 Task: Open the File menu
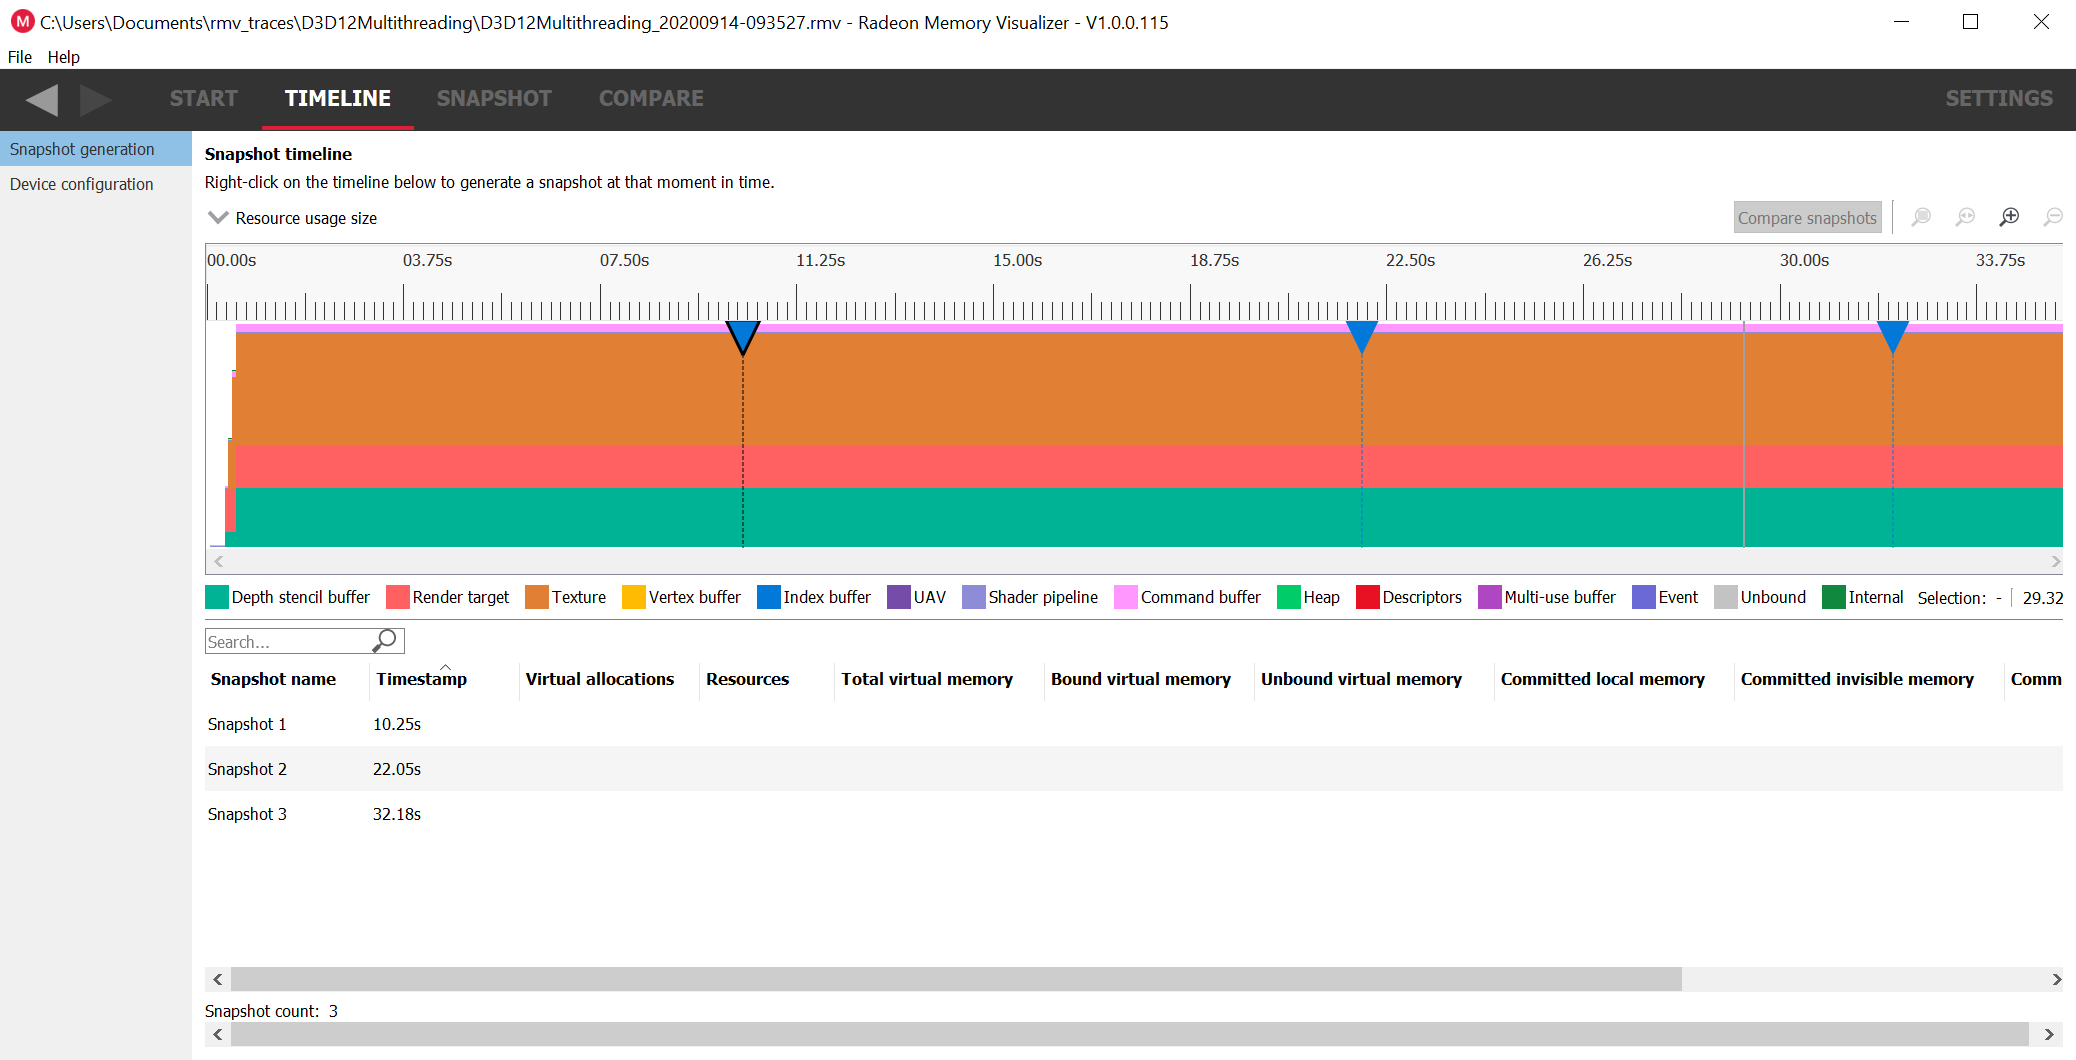pos(20,57)
